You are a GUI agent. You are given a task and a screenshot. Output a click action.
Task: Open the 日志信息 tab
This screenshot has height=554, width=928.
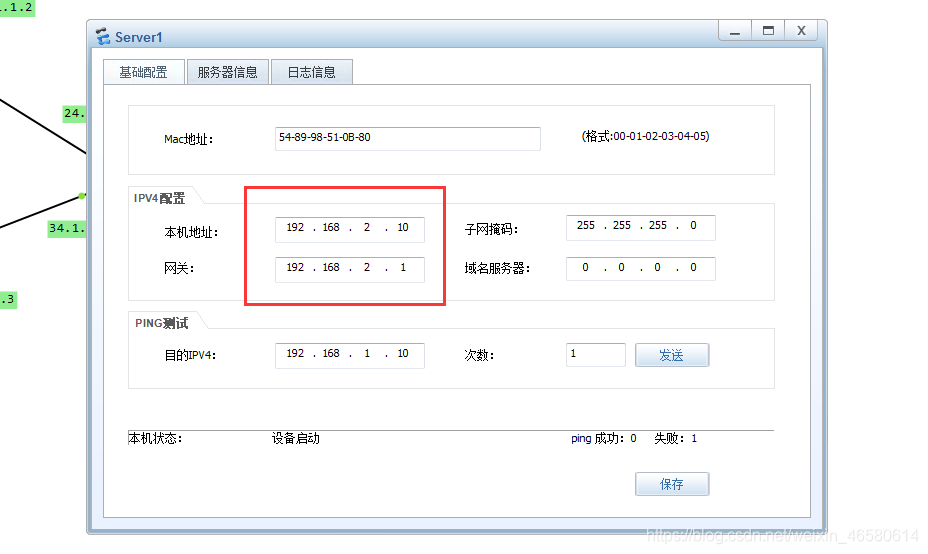(312, 72)
